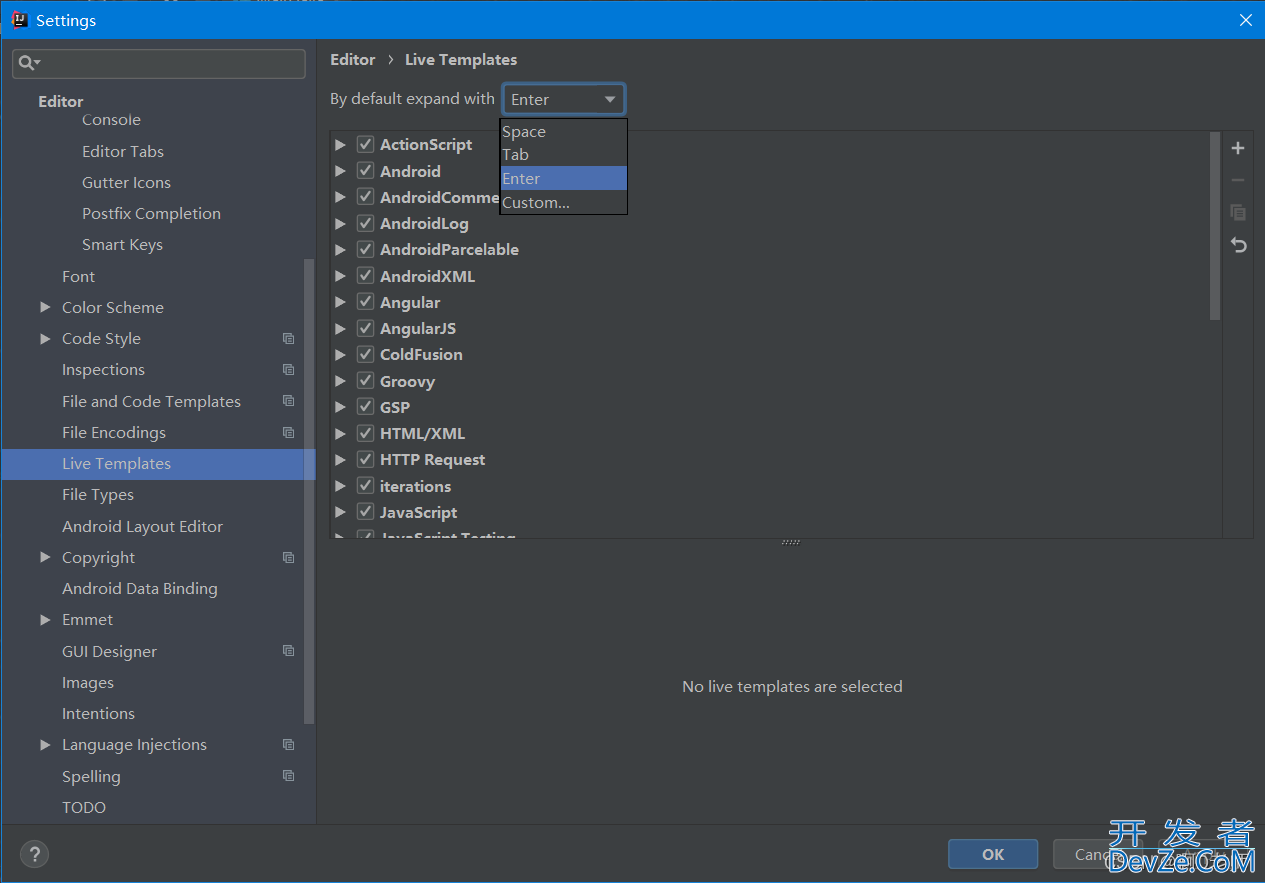Screen dimensions: 1265x883
Task: Disable the Groovy template group
Action: [365, 381]
